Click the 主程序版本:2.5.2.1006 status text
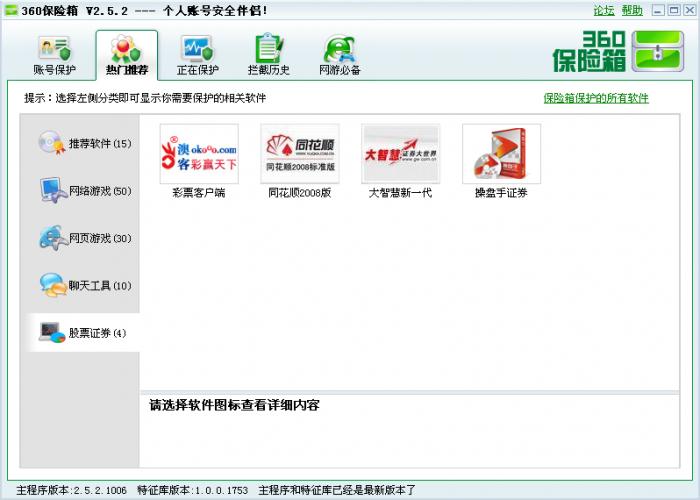The image size is (700, 500). coord(72,490)
